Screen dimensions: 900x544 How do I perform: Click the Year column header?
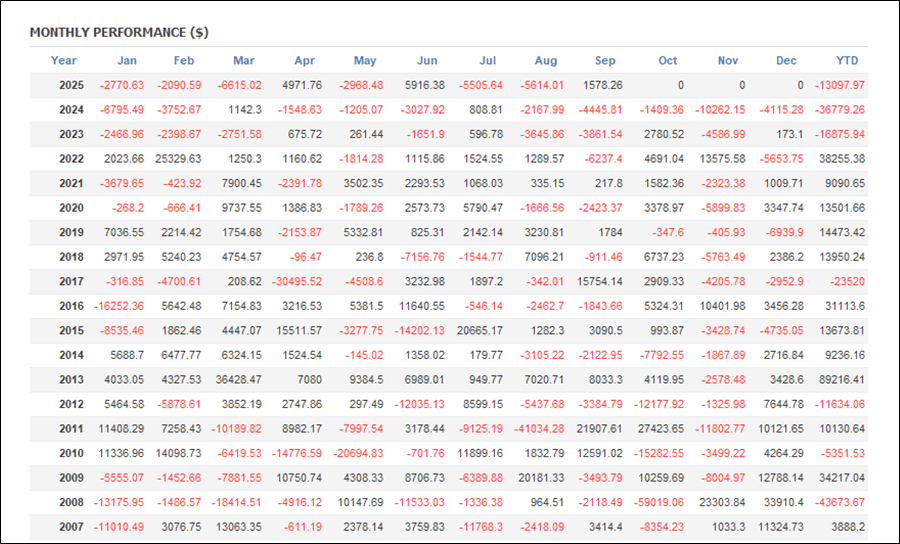[x=64, y=61]
